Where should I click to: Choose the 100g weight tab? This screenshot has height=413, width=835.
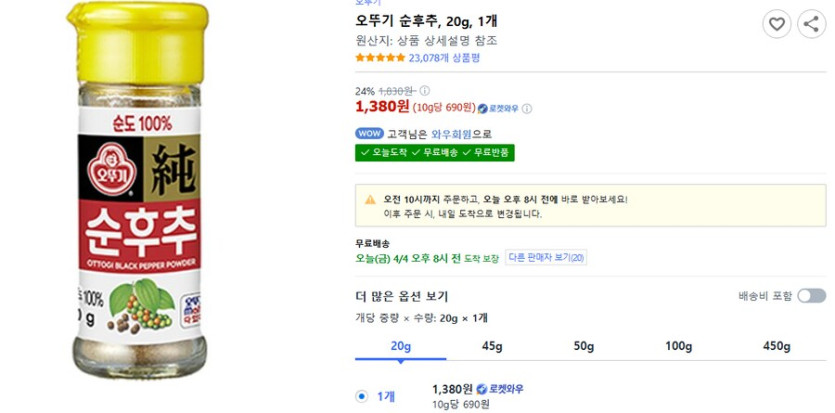coord(679,346)
